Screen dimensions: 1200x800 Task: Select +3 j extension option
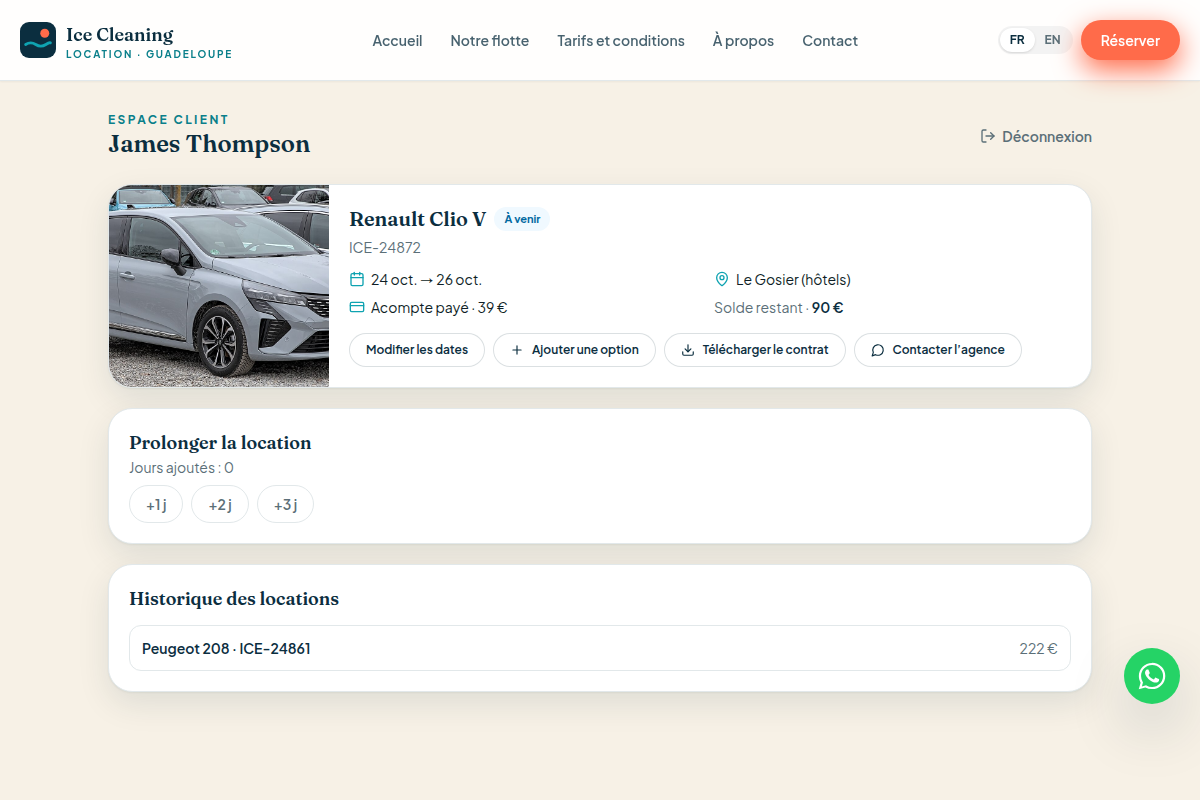click(285, 505)
